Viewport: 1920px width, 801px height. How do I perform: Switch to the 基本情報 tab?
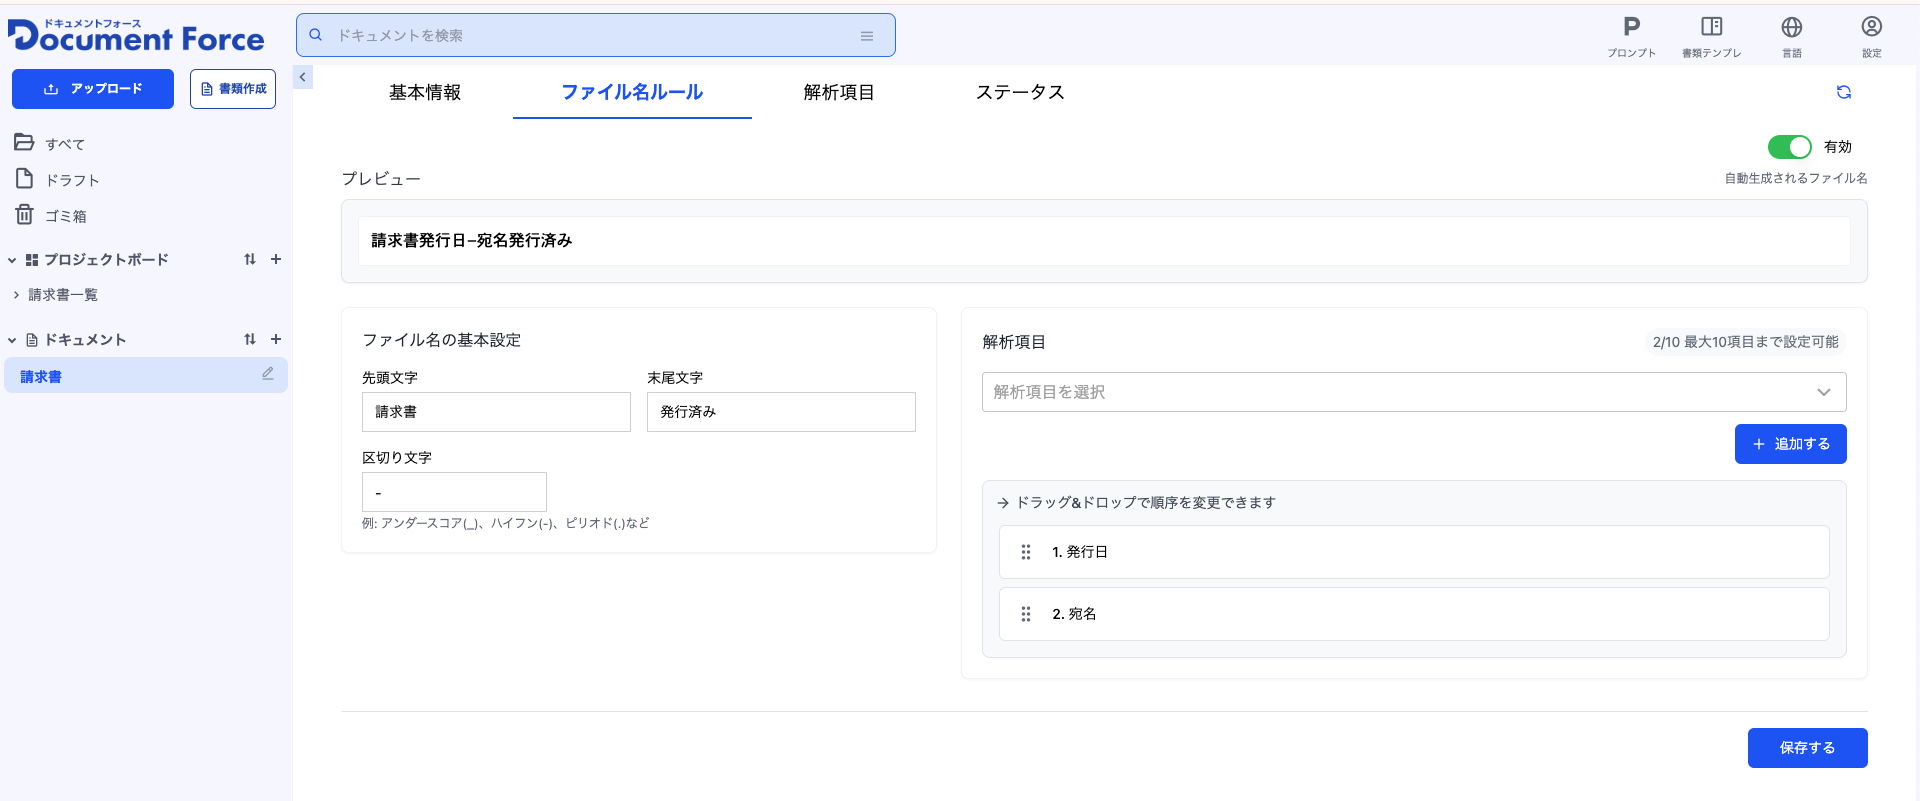[425, 92]
